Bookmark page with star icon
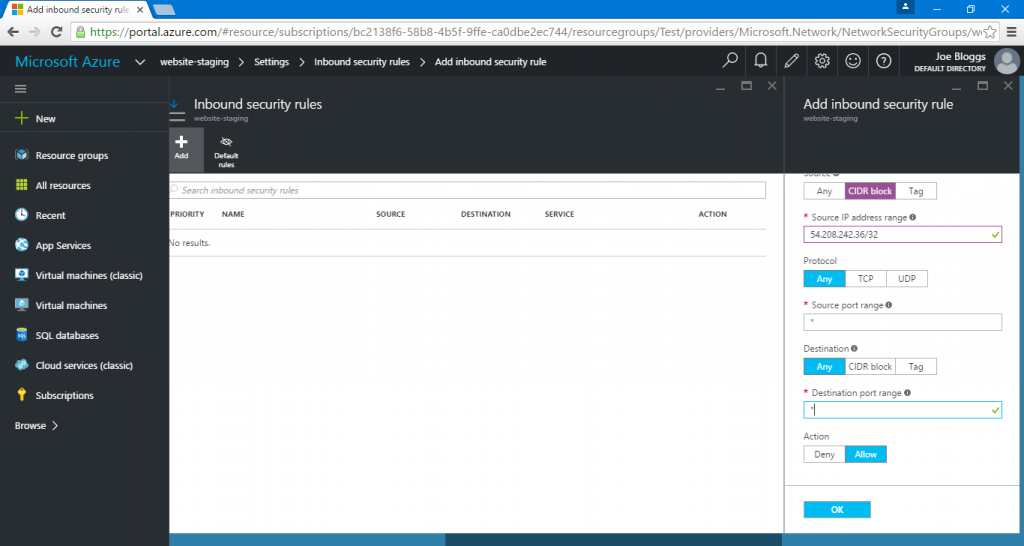Screen dimensions: 1024x546 (x=990, y=31)
